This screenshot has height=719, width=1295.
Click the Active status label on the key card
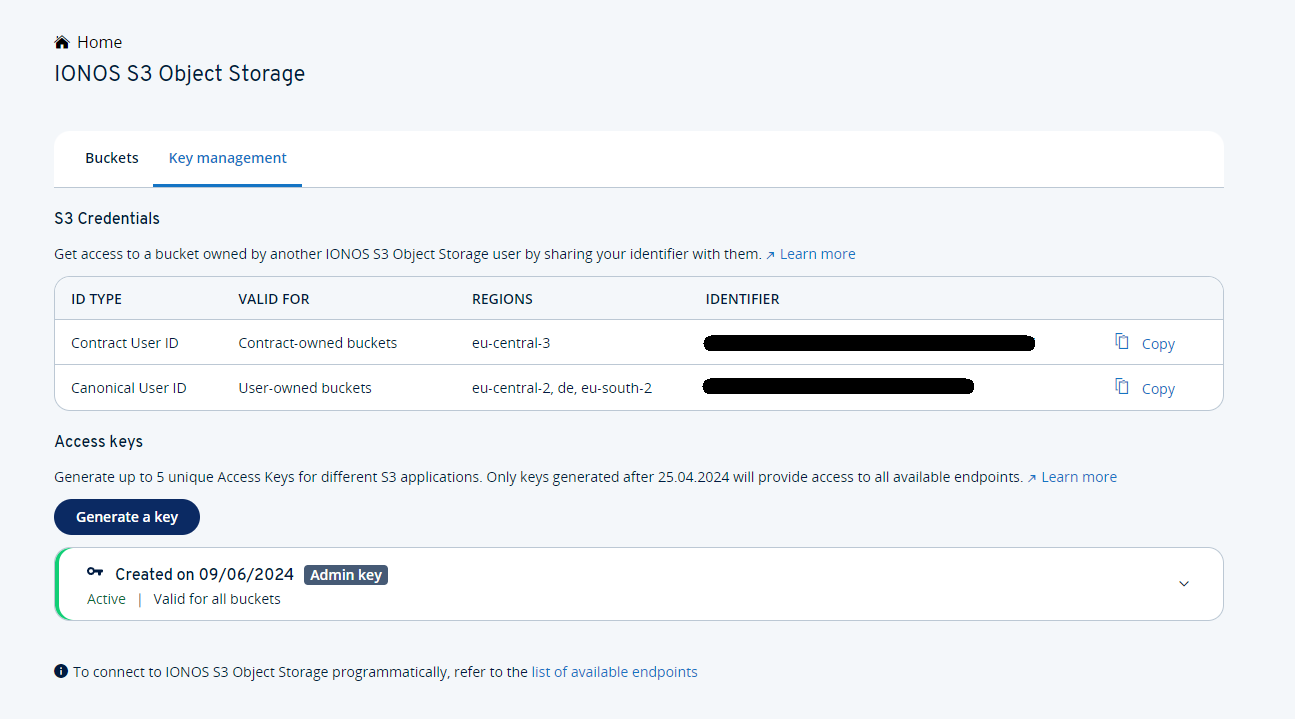[x=106, y=598]
